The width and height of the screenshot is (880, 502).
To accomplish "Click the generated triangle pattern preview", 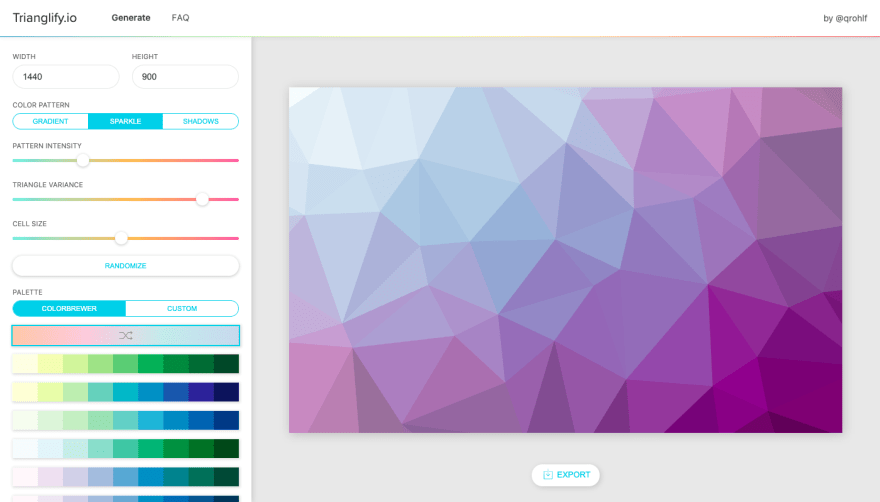I will (x=566, y=260).
